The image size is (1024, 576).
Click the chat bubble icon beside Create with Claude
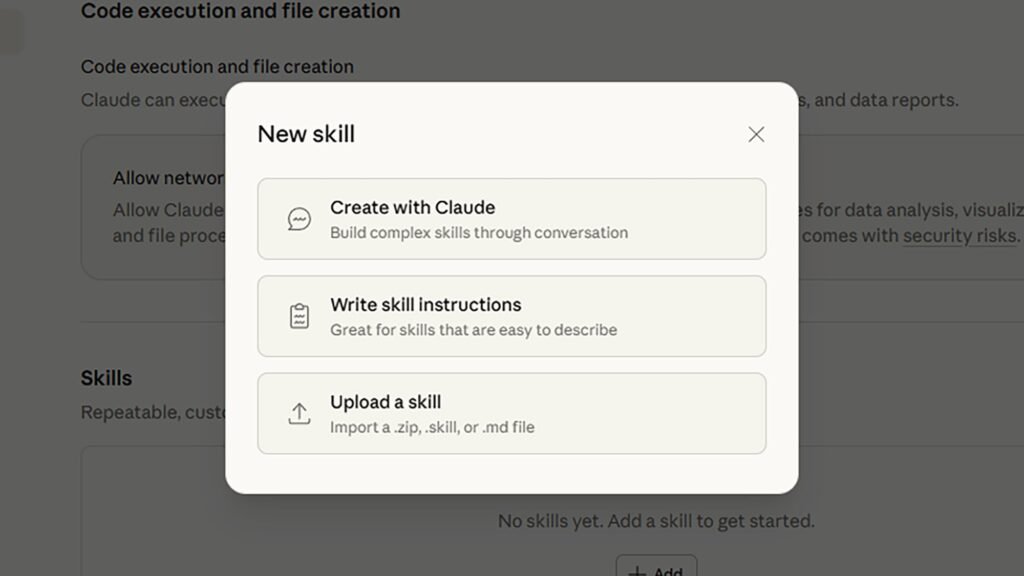[299, 219]
